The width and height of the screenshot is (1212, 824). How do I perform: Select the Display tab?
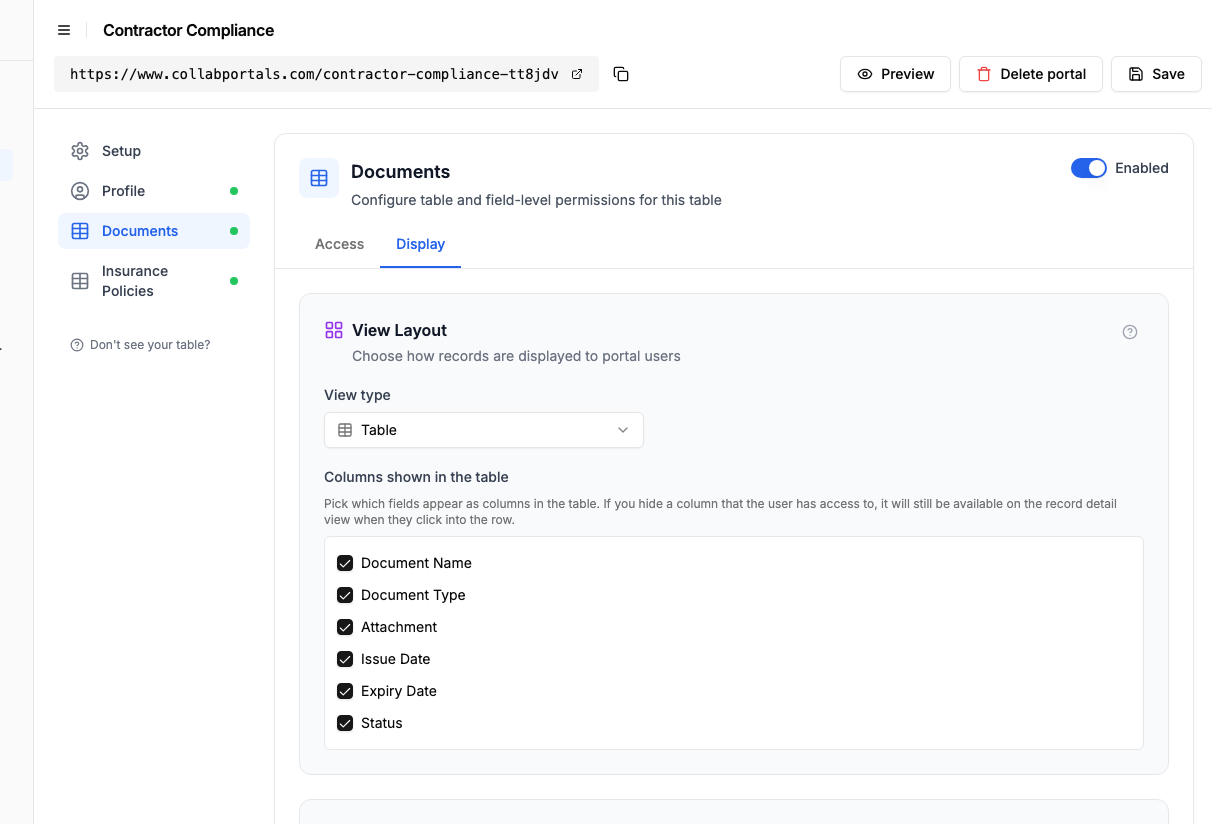pyautogui.click(x=420, y=244)
